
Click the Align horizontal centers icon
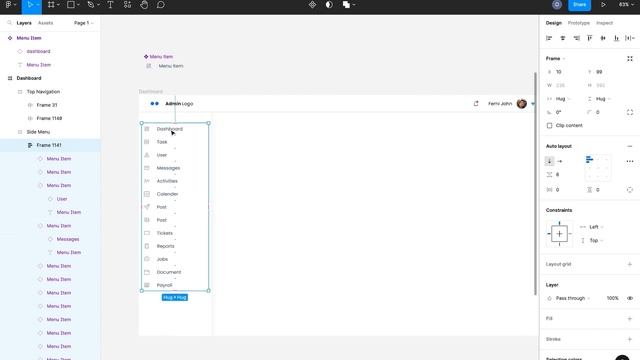click(x=563, y=38)
